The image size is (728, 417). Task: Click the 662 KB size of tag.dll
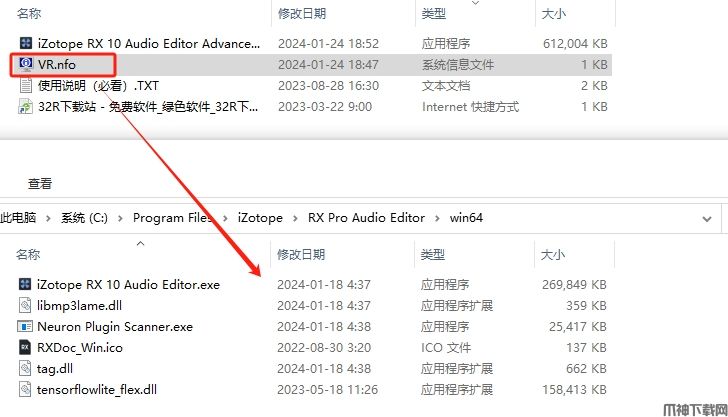pyautogui.click(x=586, y=369)
